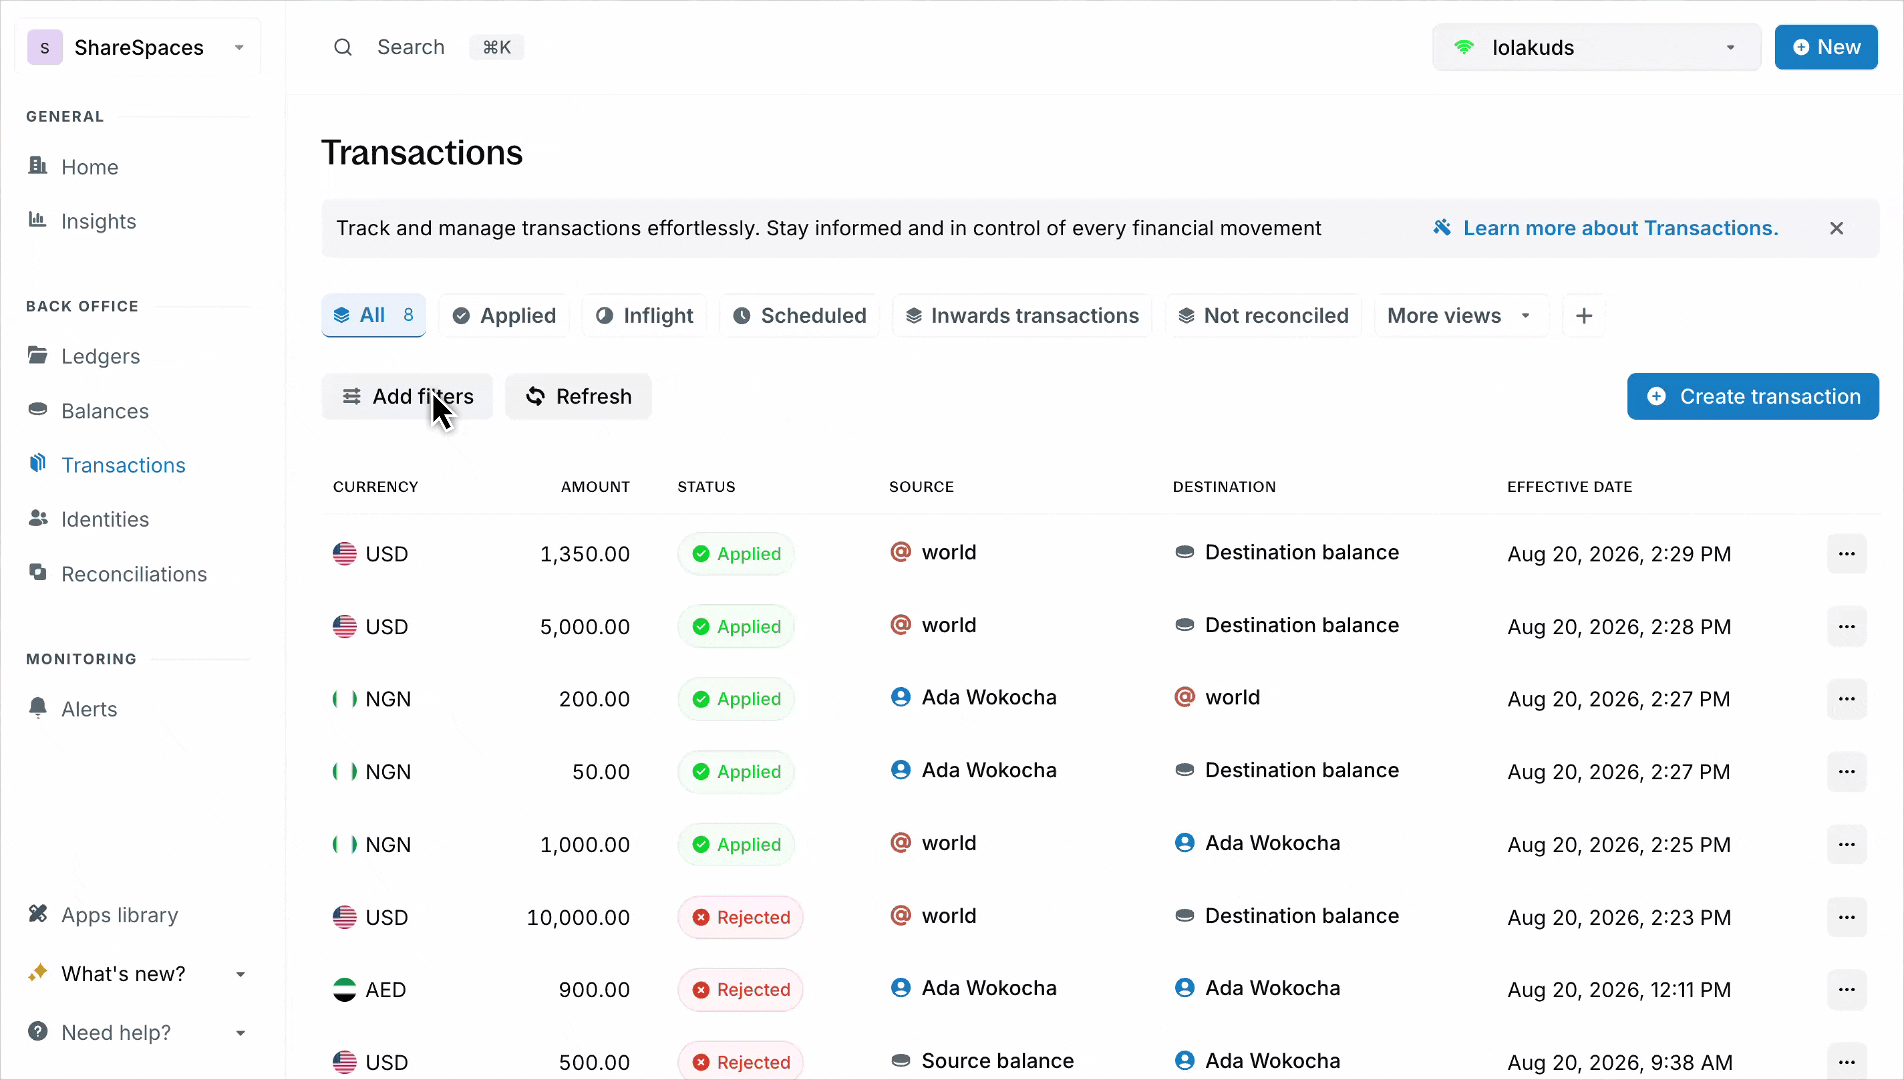The image size is (1904, 1080).
Task: Open Home from the sidebar
Action: [x=89, y=167]
